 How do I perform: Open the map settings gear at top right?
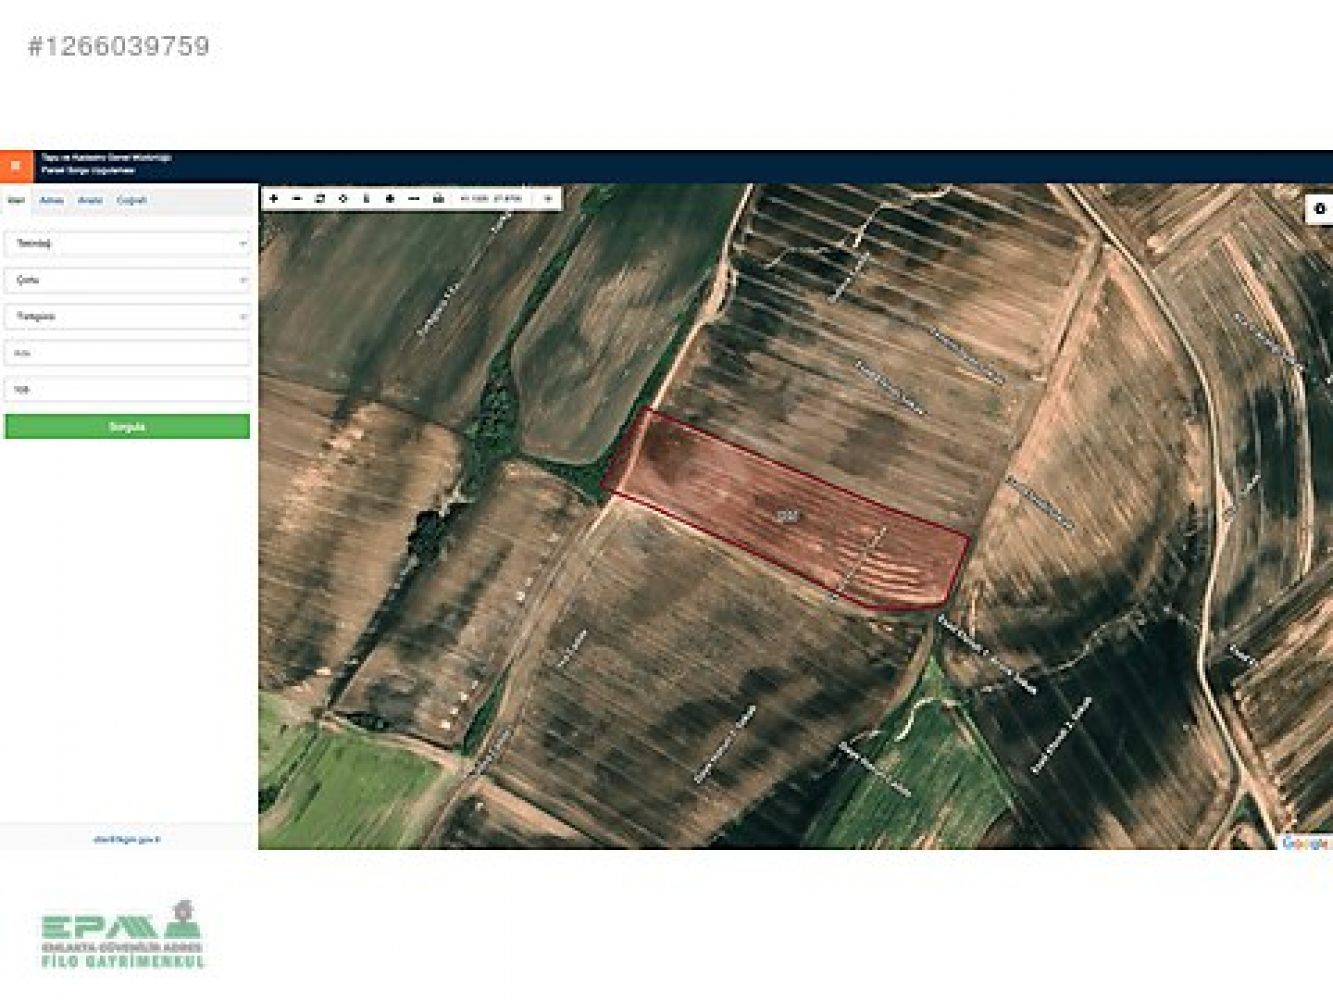[1319, 209]
